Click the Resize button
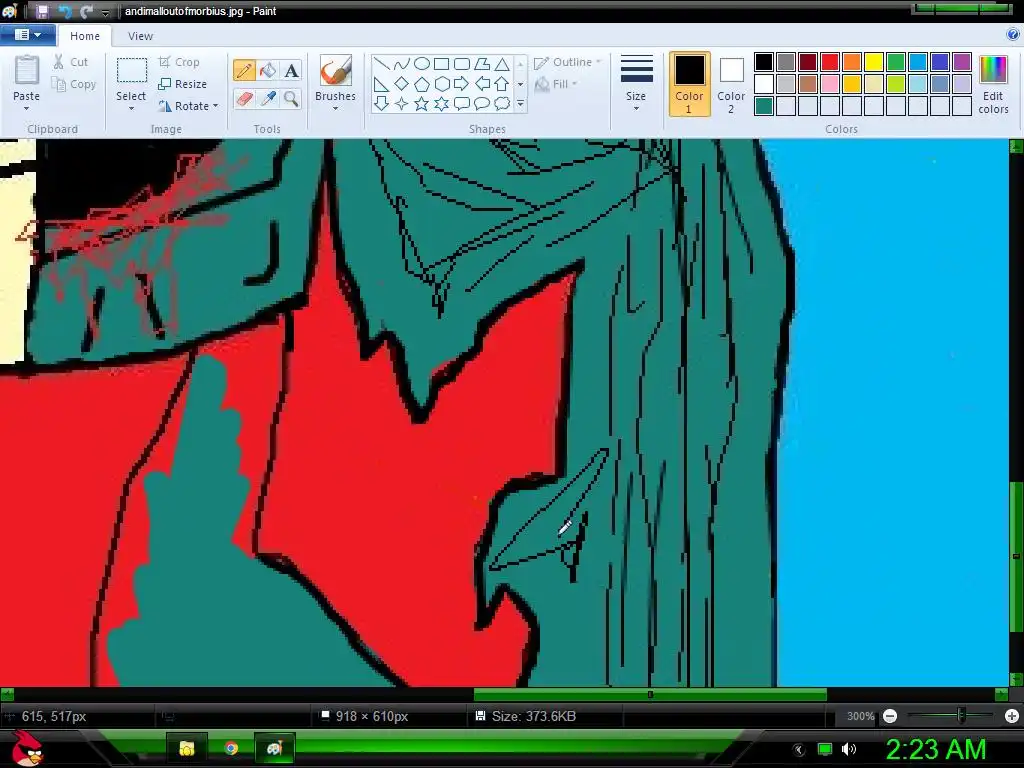Screen dimensions: 1024x768 (183, 84)
